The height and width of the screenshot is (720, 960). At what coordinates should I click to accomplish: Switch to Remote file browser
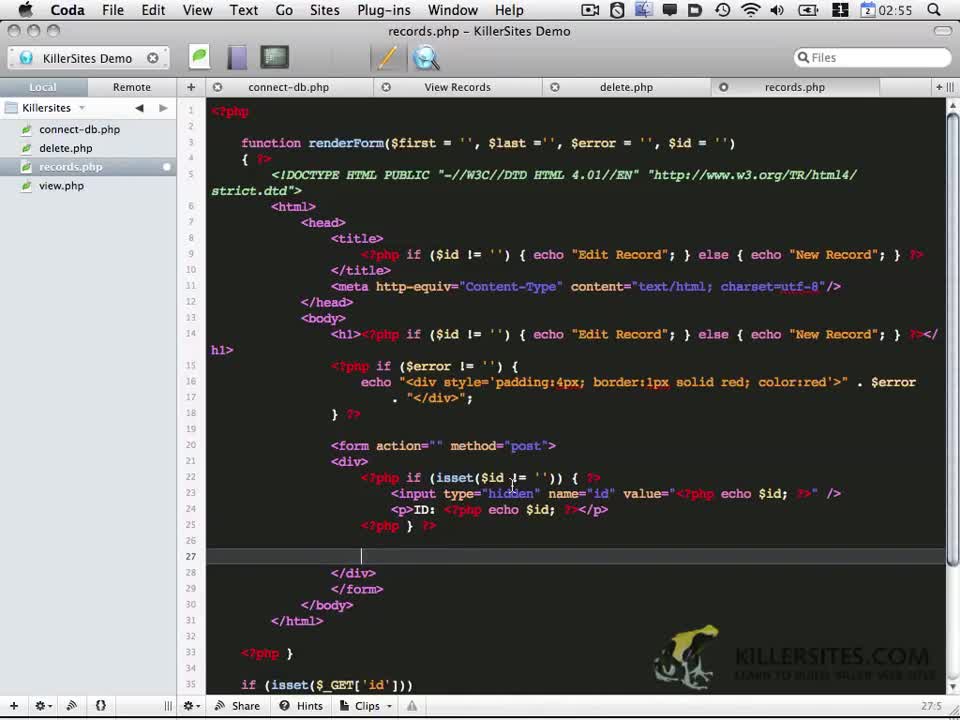[x=132, y=87]
